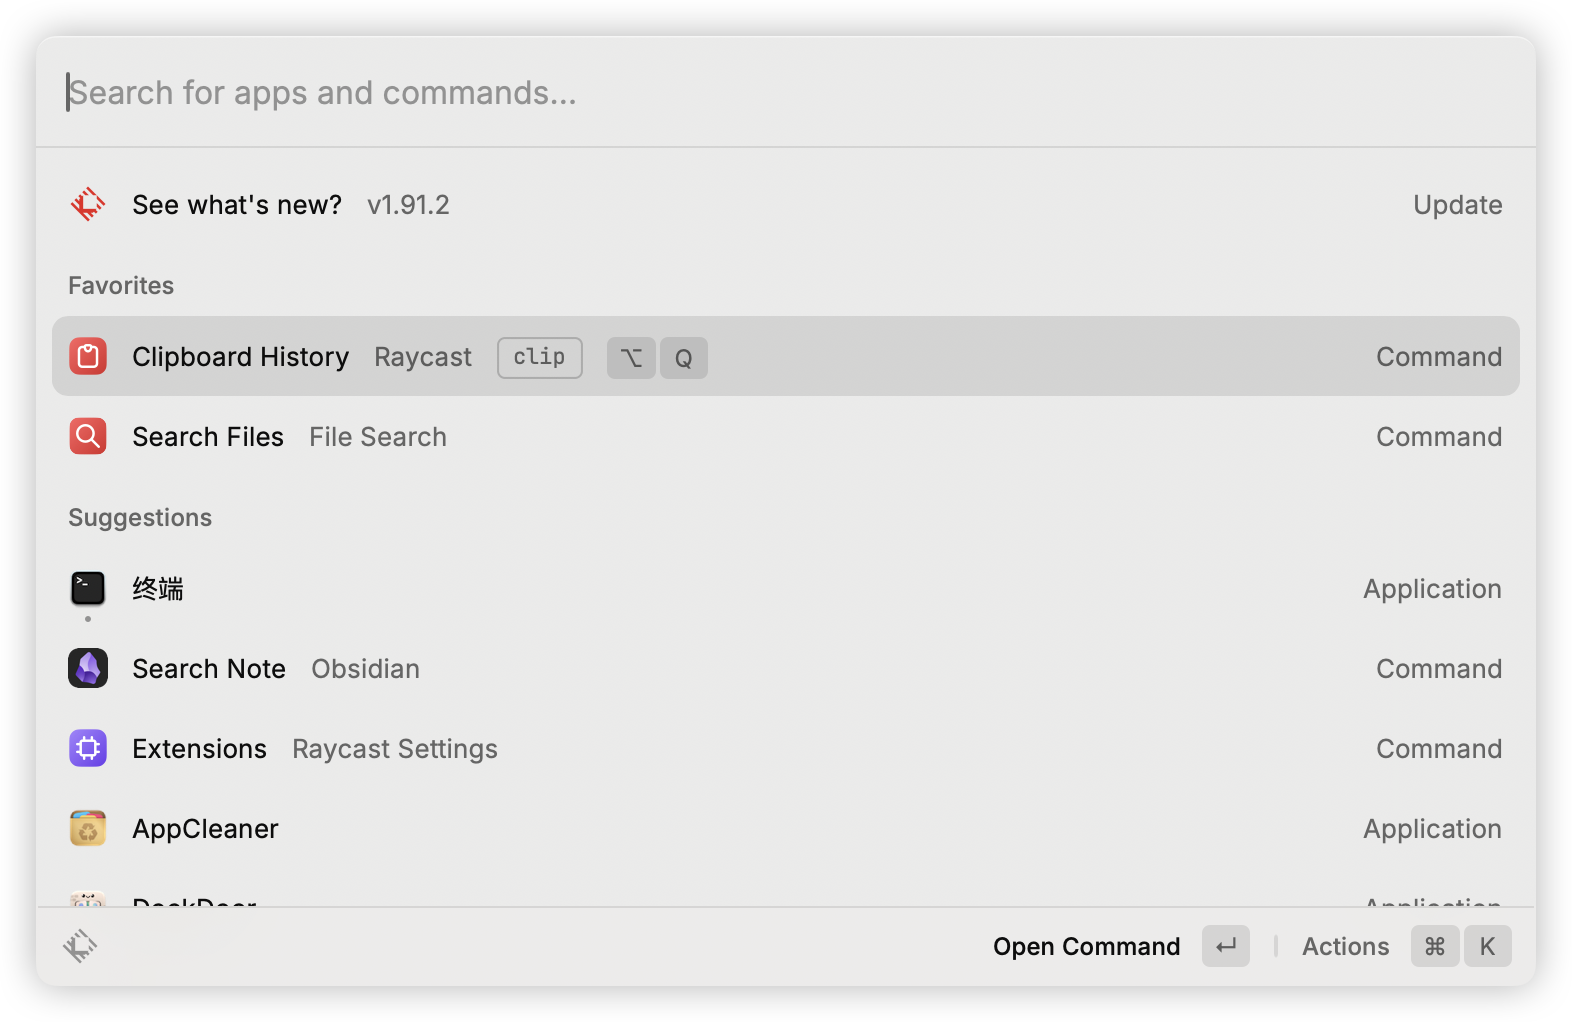Click the Q key badge on Clipboard History

684,357
